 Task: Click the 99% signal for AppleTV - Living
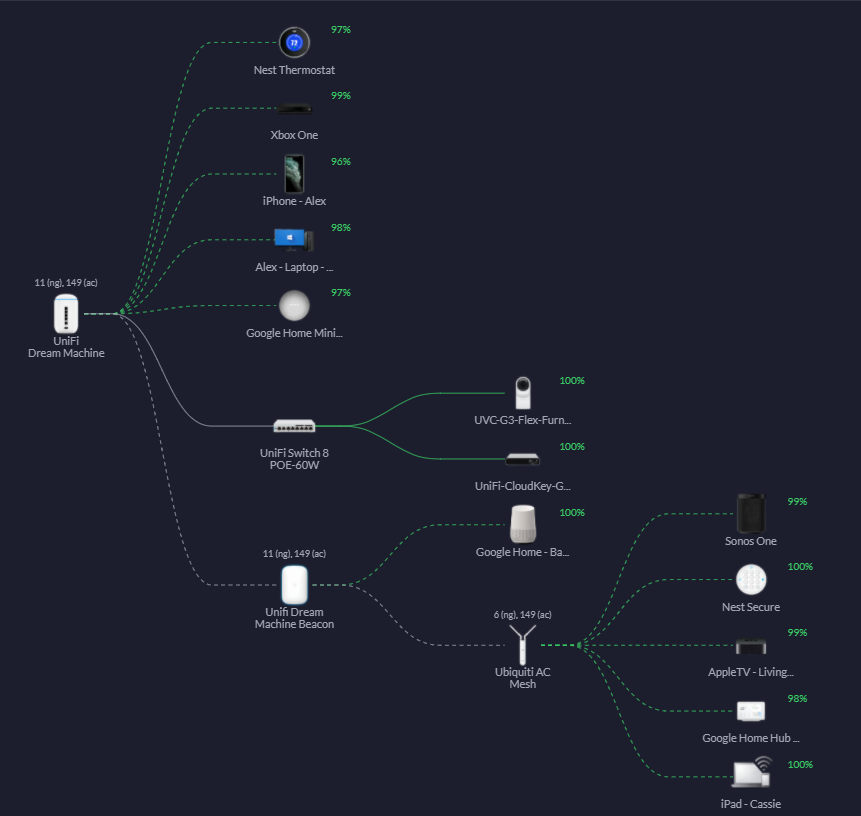point(797,633)
